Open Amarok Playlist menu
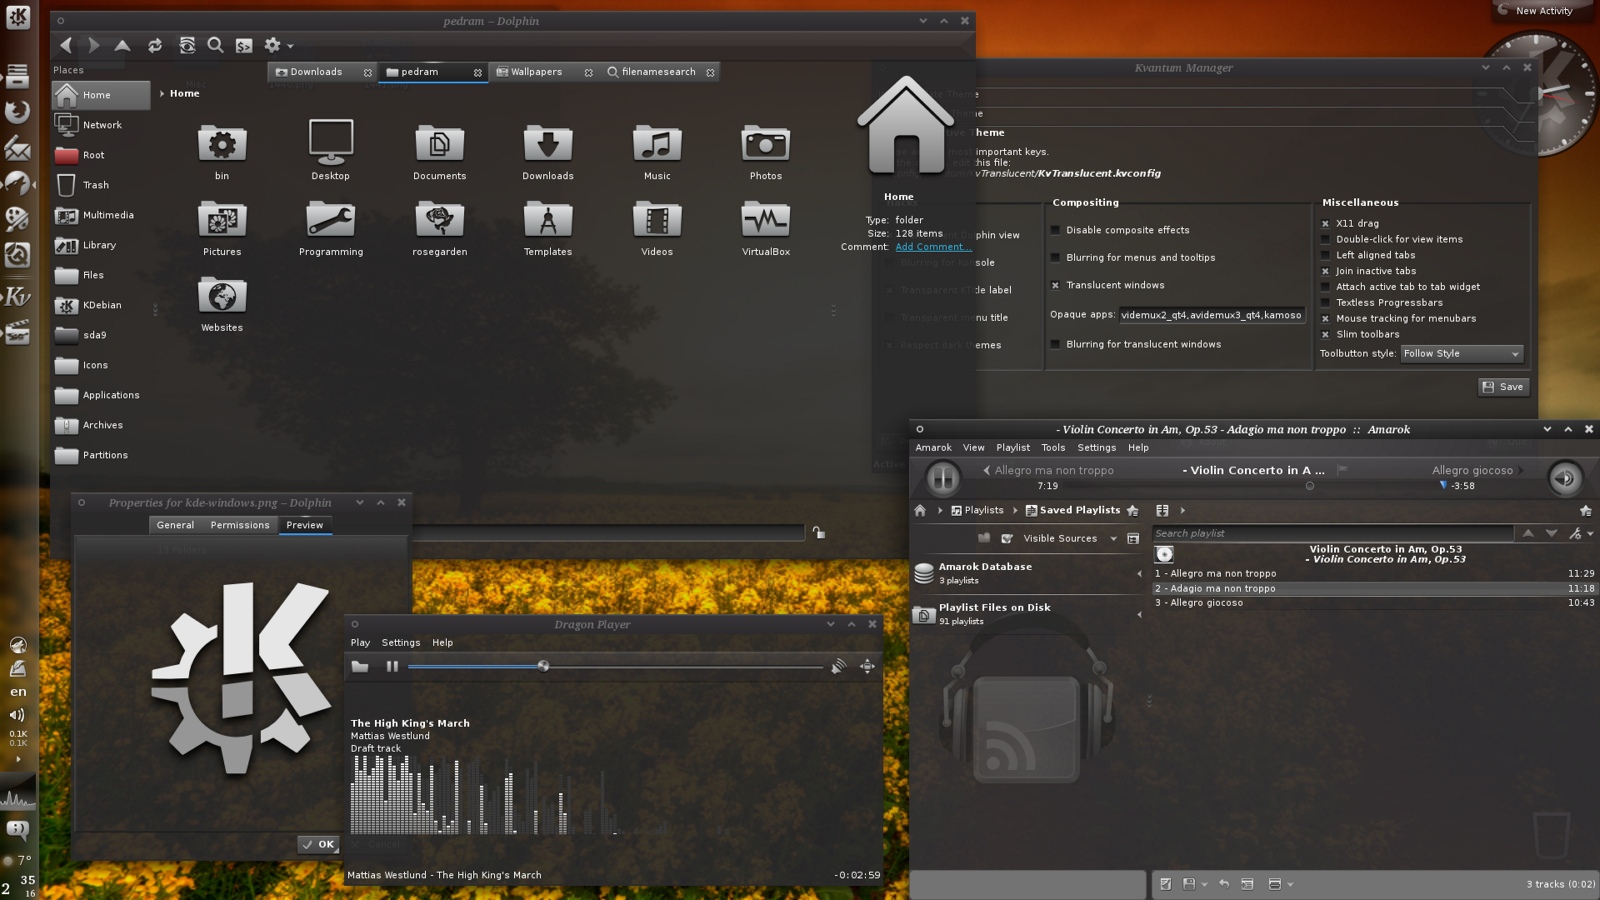Viewport: 1600px width, 900px height. point(1013,448)
